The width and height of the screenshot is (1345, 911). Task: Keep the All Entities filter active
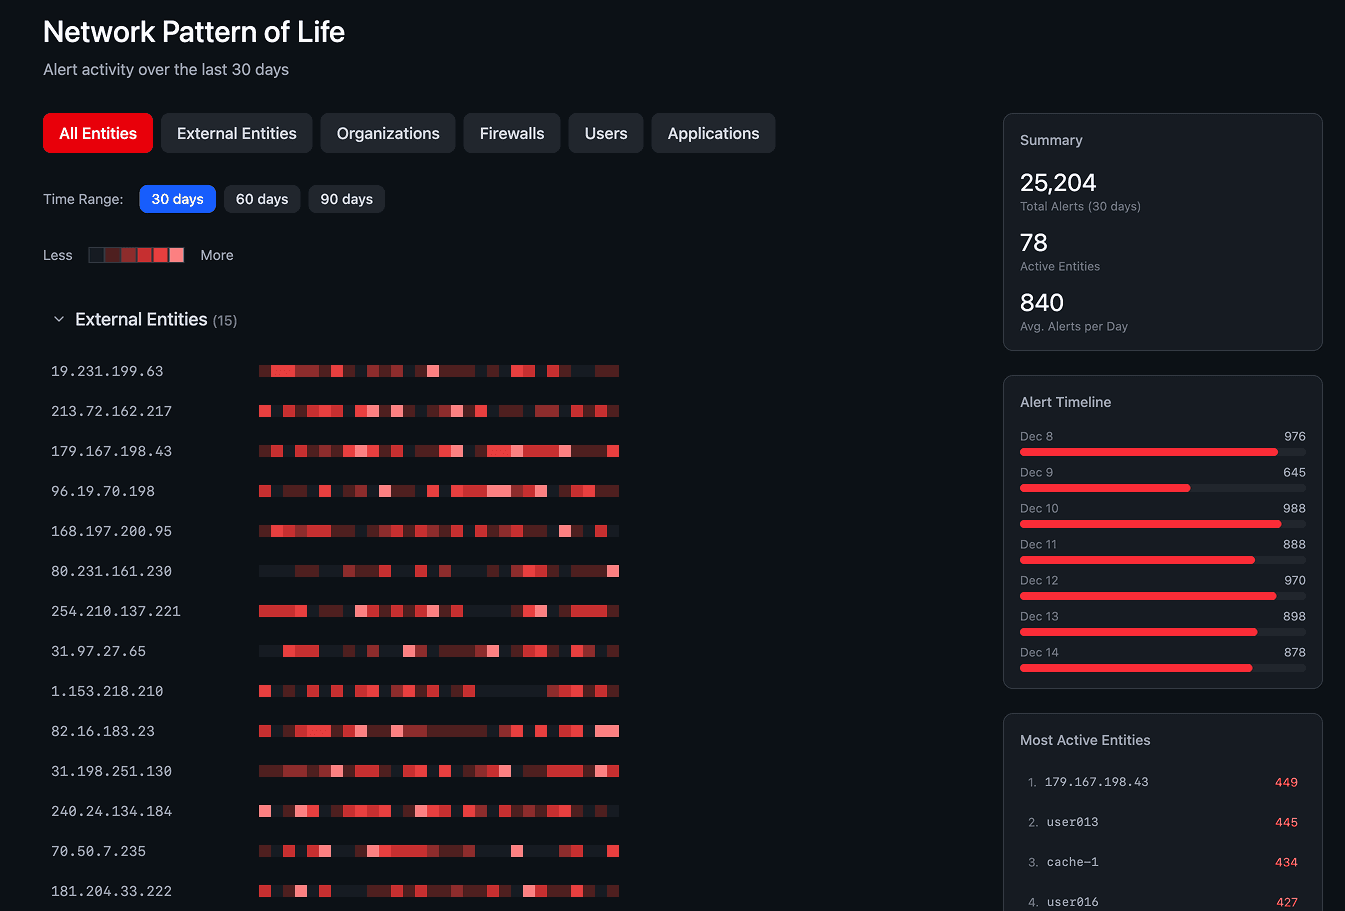pyautogui.click(x=97, y=133)
